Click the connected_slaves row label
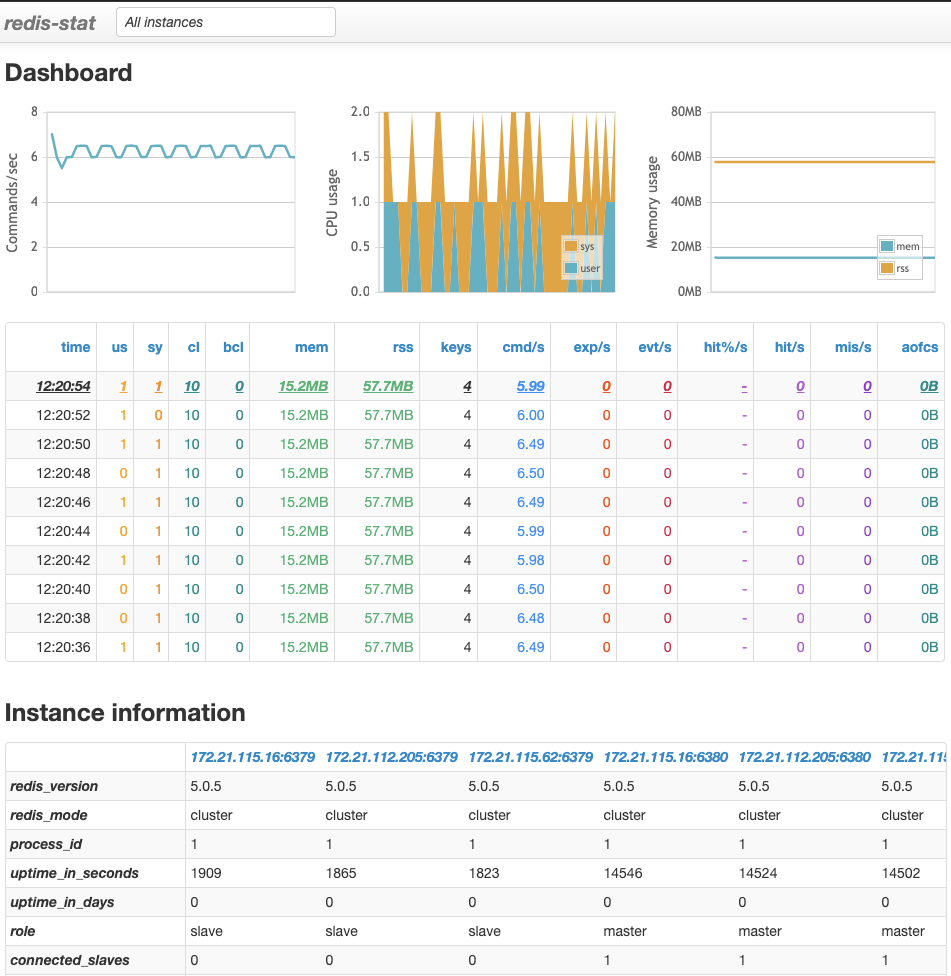This screenshot has width=951, height=976. tap(70, 960)
